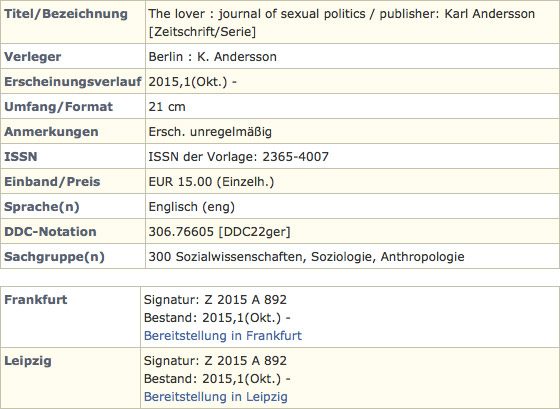Click the Leipzig location label
The image size is (560, 409).
[x=28, y=361]
